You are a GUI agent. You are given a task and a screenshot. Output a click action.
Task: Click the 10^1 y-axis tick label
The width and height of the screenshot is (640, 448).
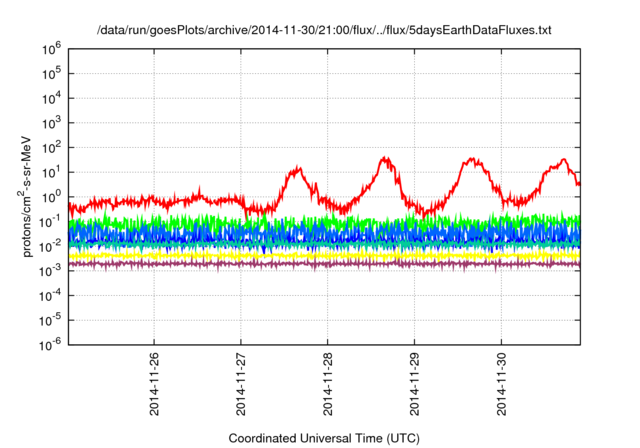(51, 172)
